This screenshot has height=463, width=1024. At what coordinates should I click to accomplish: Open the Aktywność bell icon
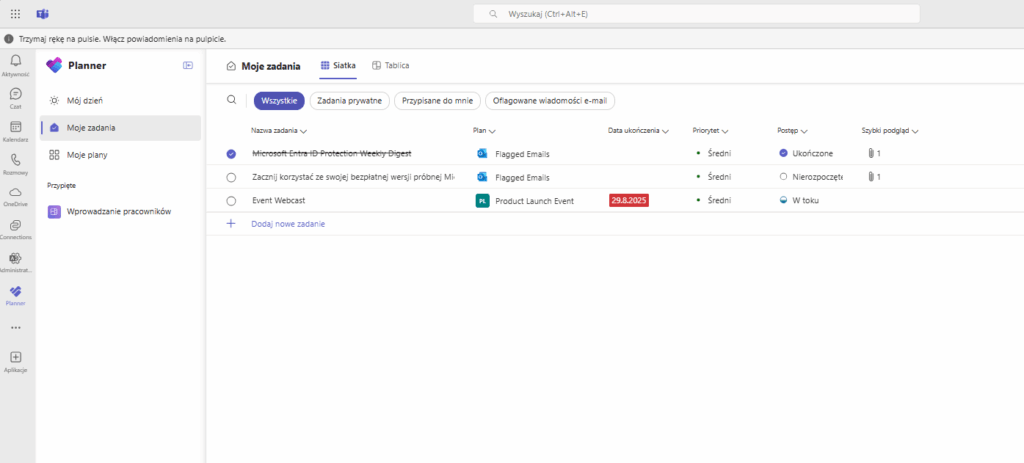pyautogui.click(x=15, y=62)
